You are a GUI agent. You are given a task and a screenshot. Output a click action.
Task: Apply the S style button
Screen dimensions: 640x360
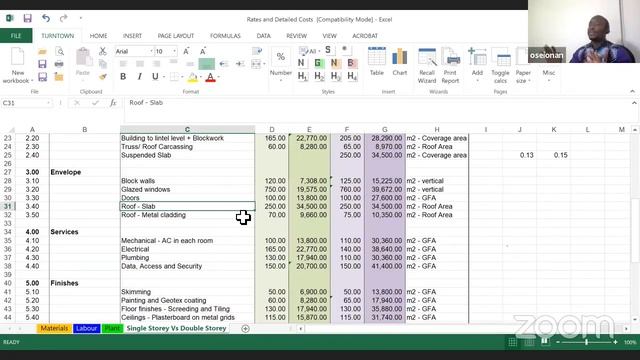click(328, 50)
